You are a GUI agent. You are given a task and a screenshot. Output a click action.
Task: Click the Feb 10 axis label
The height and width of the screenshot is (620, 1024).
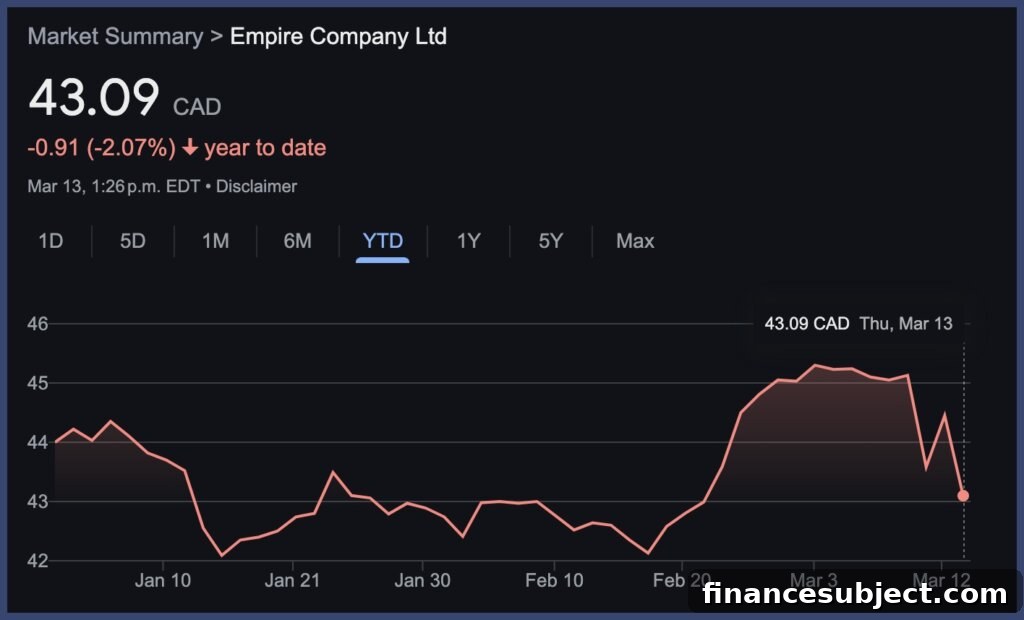(554, 580)
